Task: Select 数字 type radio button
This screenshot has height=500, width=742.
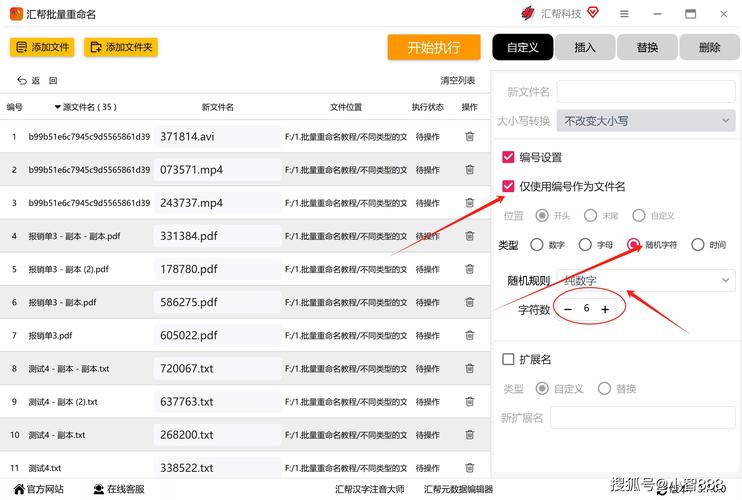Action: tap(537, 245)
